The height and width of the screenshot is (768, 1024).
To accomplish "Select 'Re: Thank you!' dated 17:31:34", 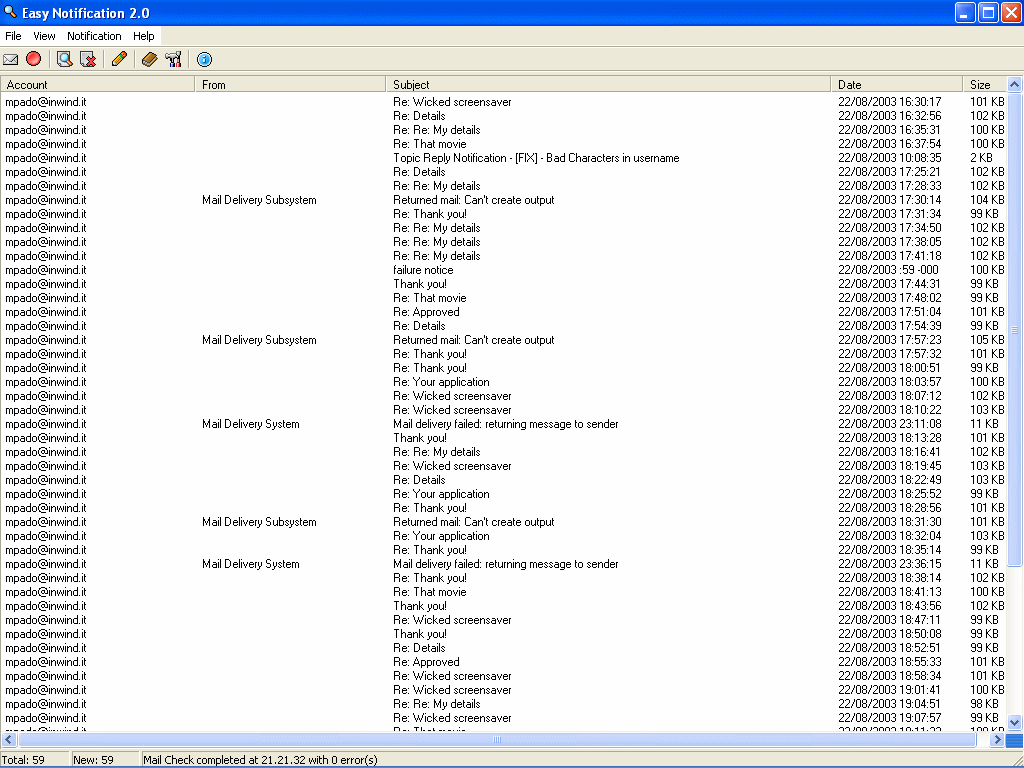I will tap(504, 214).
